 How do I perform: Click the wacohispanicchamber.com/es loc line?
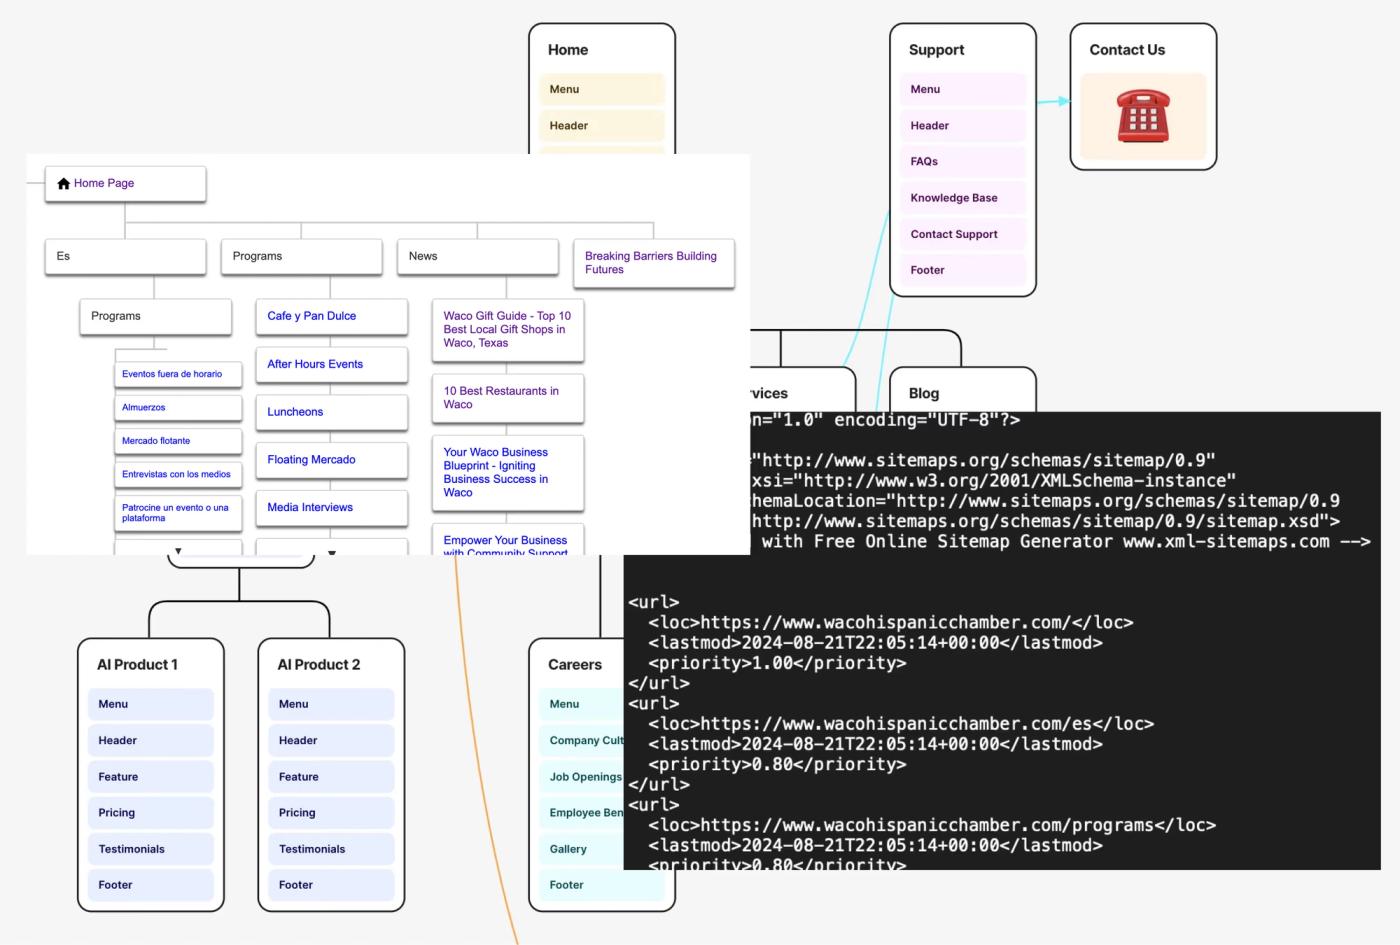pos(901,724)
